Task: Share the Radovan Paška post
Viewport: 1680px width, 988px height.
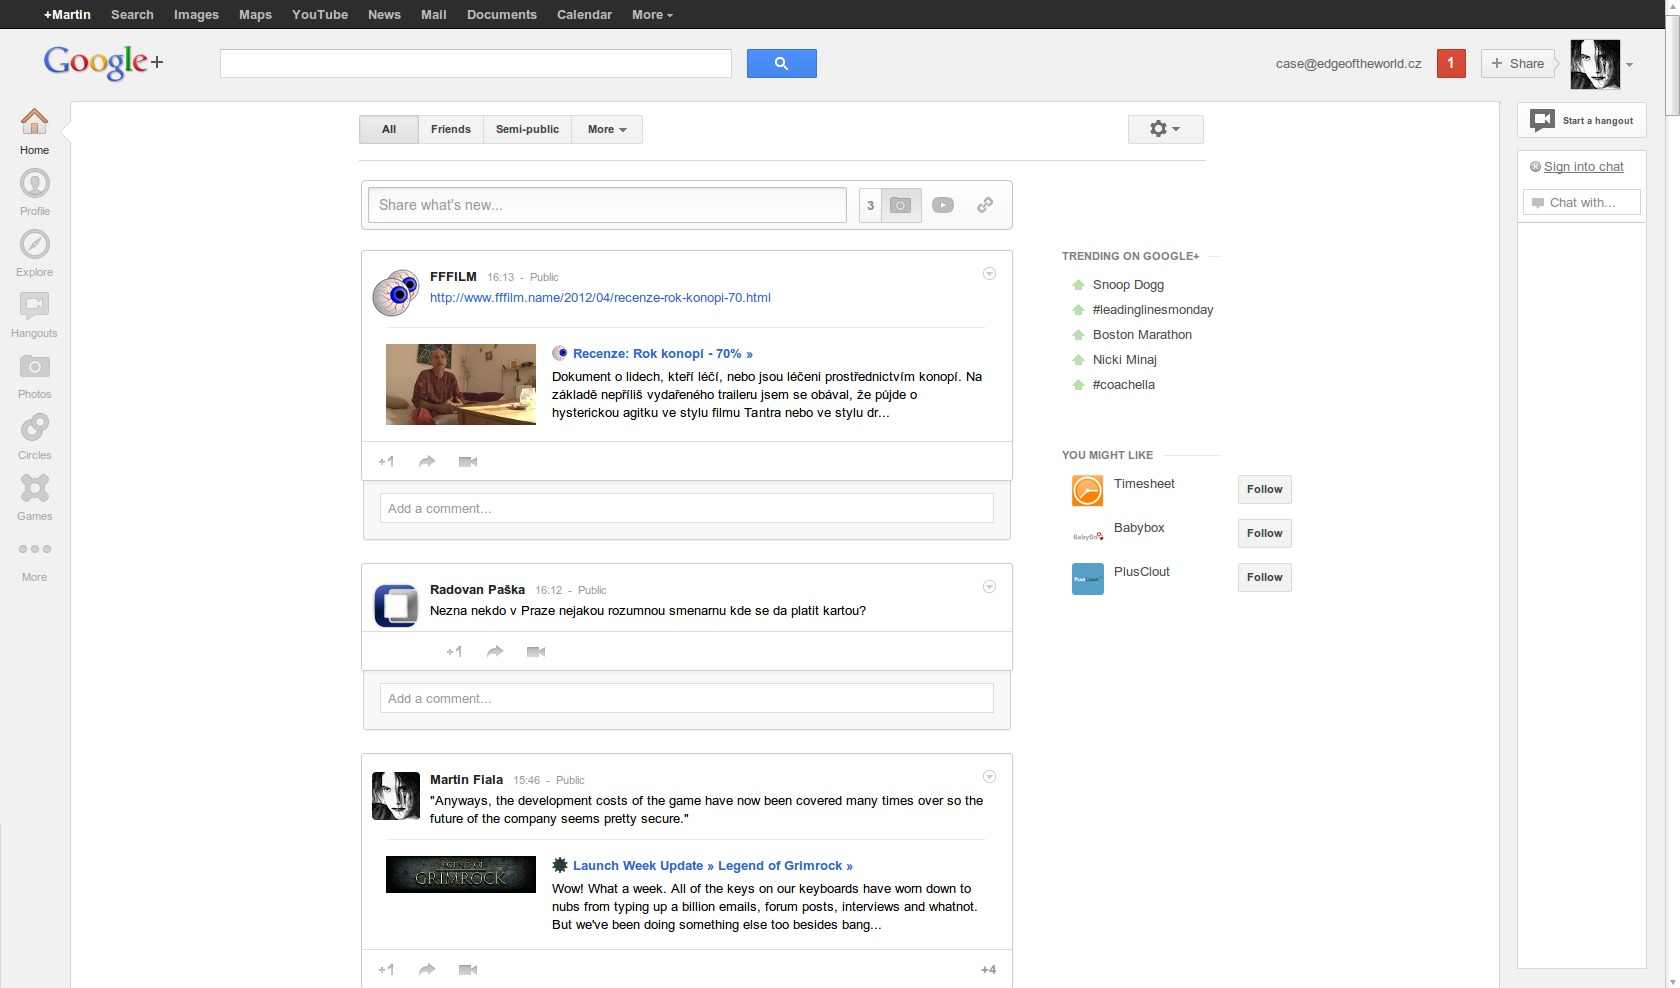Action: 495,651
